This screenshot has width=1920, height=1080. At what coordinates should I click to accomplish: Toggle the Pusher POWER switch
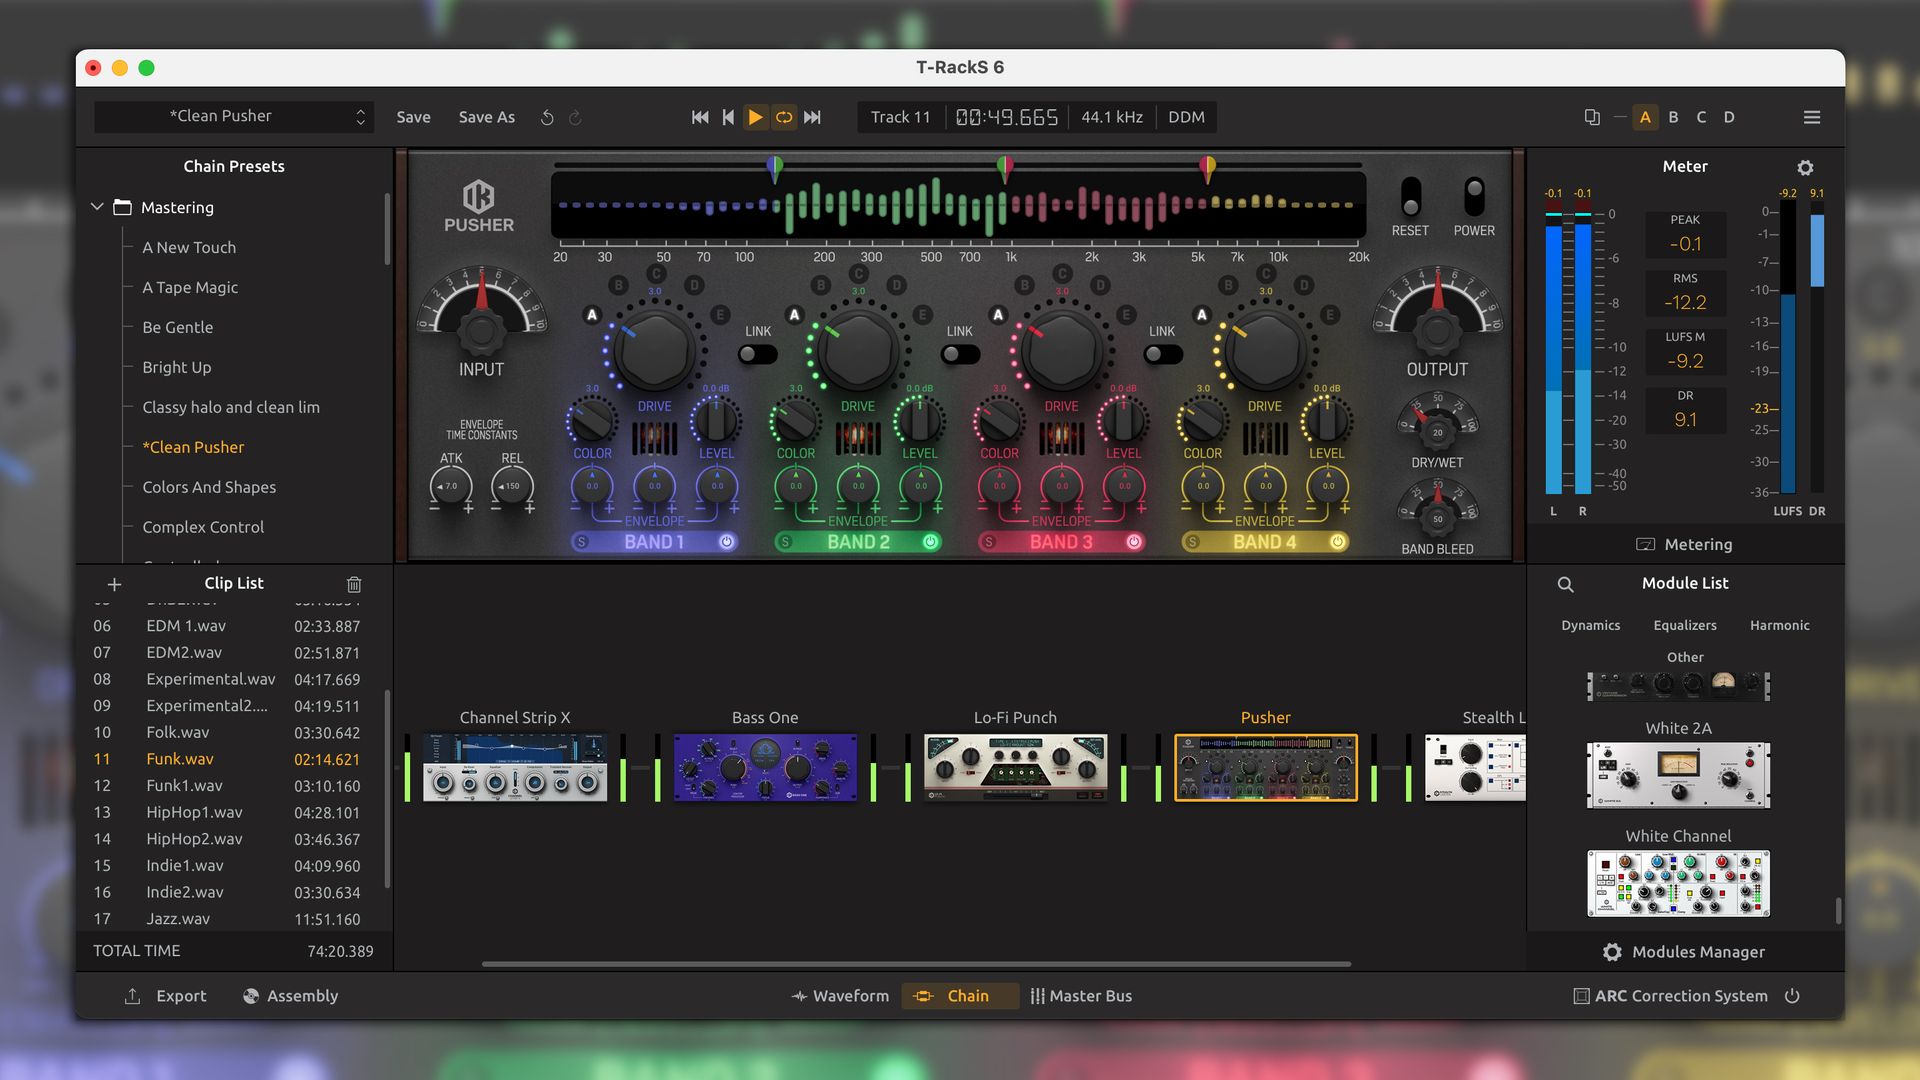1472,196
